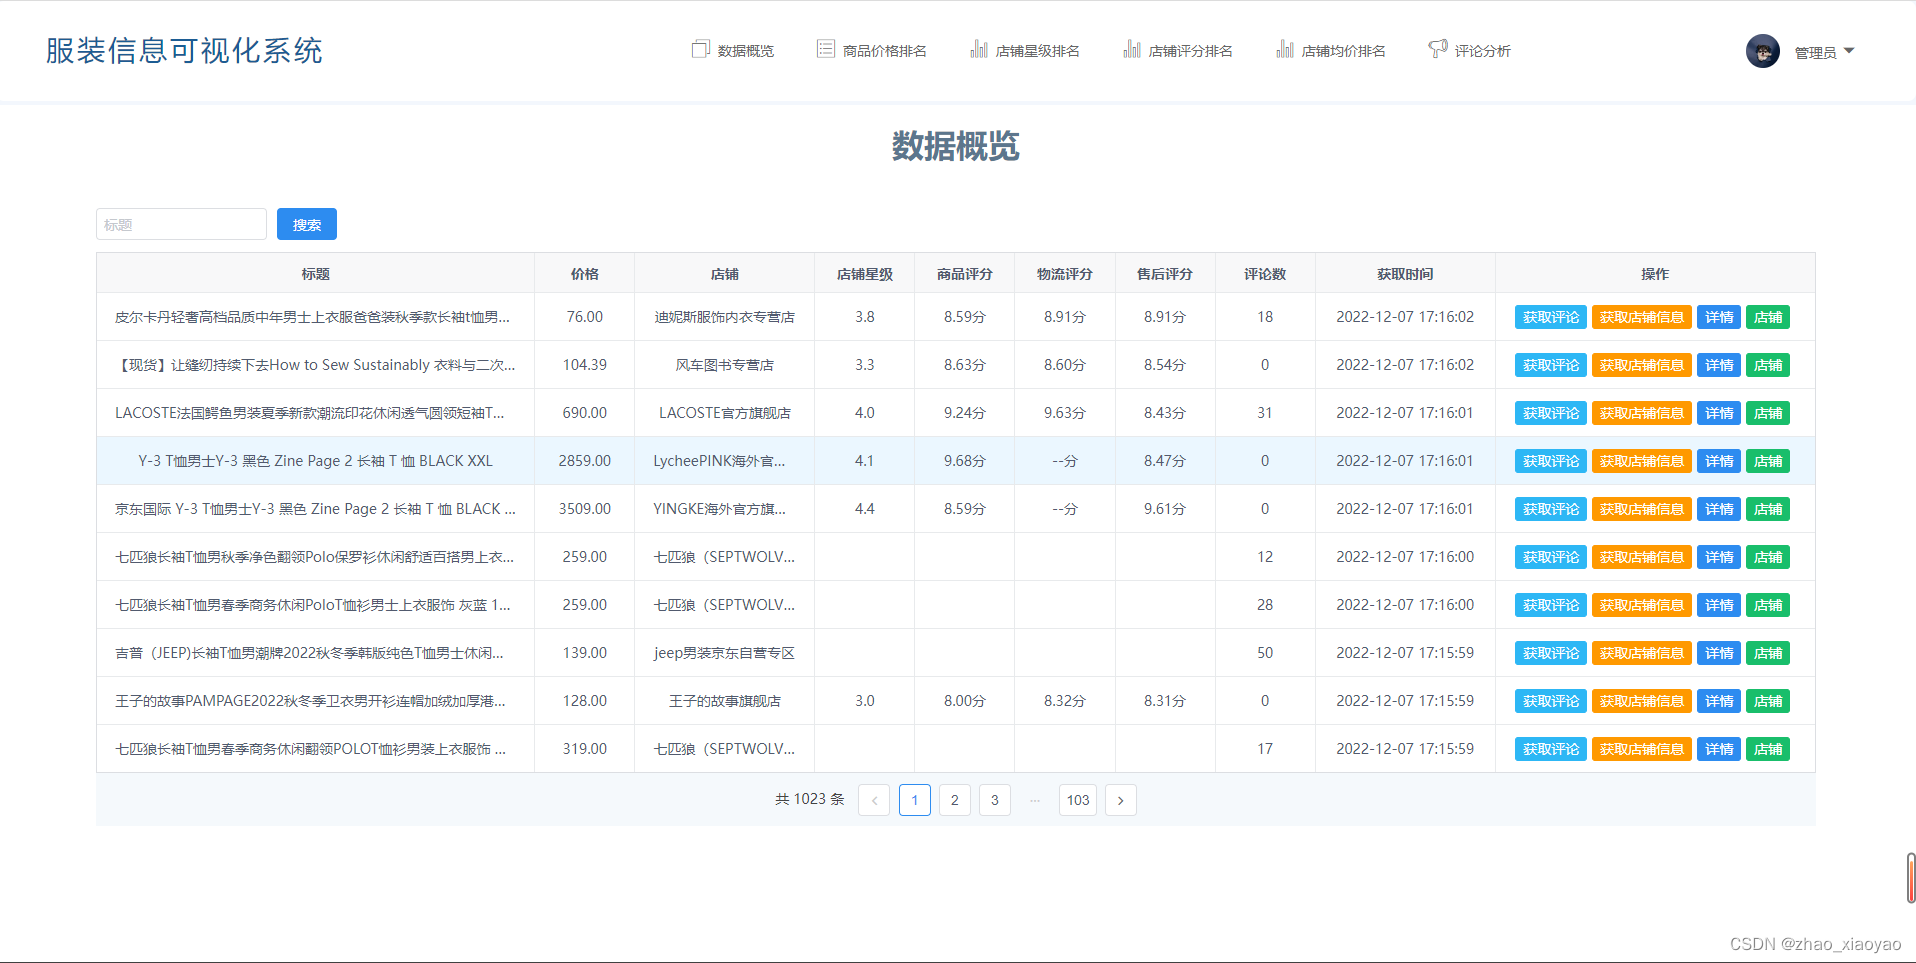Click the title starting 王子的故事PAMPAGE2022

[x=310, y=701]
